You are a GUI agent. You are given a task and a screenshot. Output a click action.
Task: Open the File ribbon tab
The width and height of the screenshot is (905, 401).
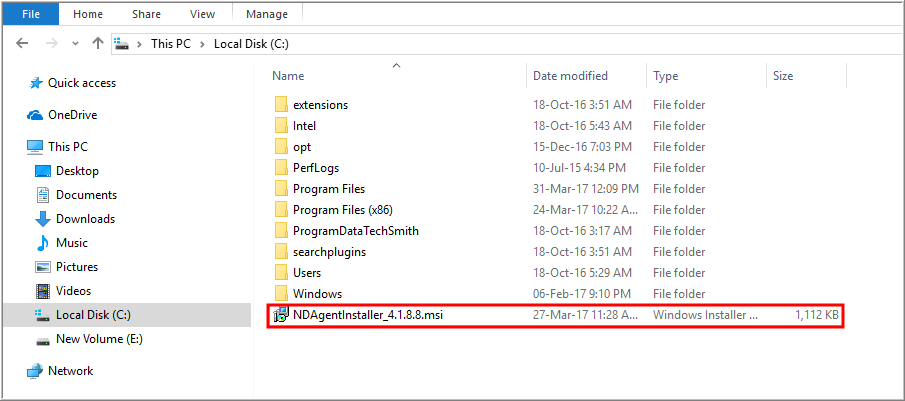coord(31,14)
